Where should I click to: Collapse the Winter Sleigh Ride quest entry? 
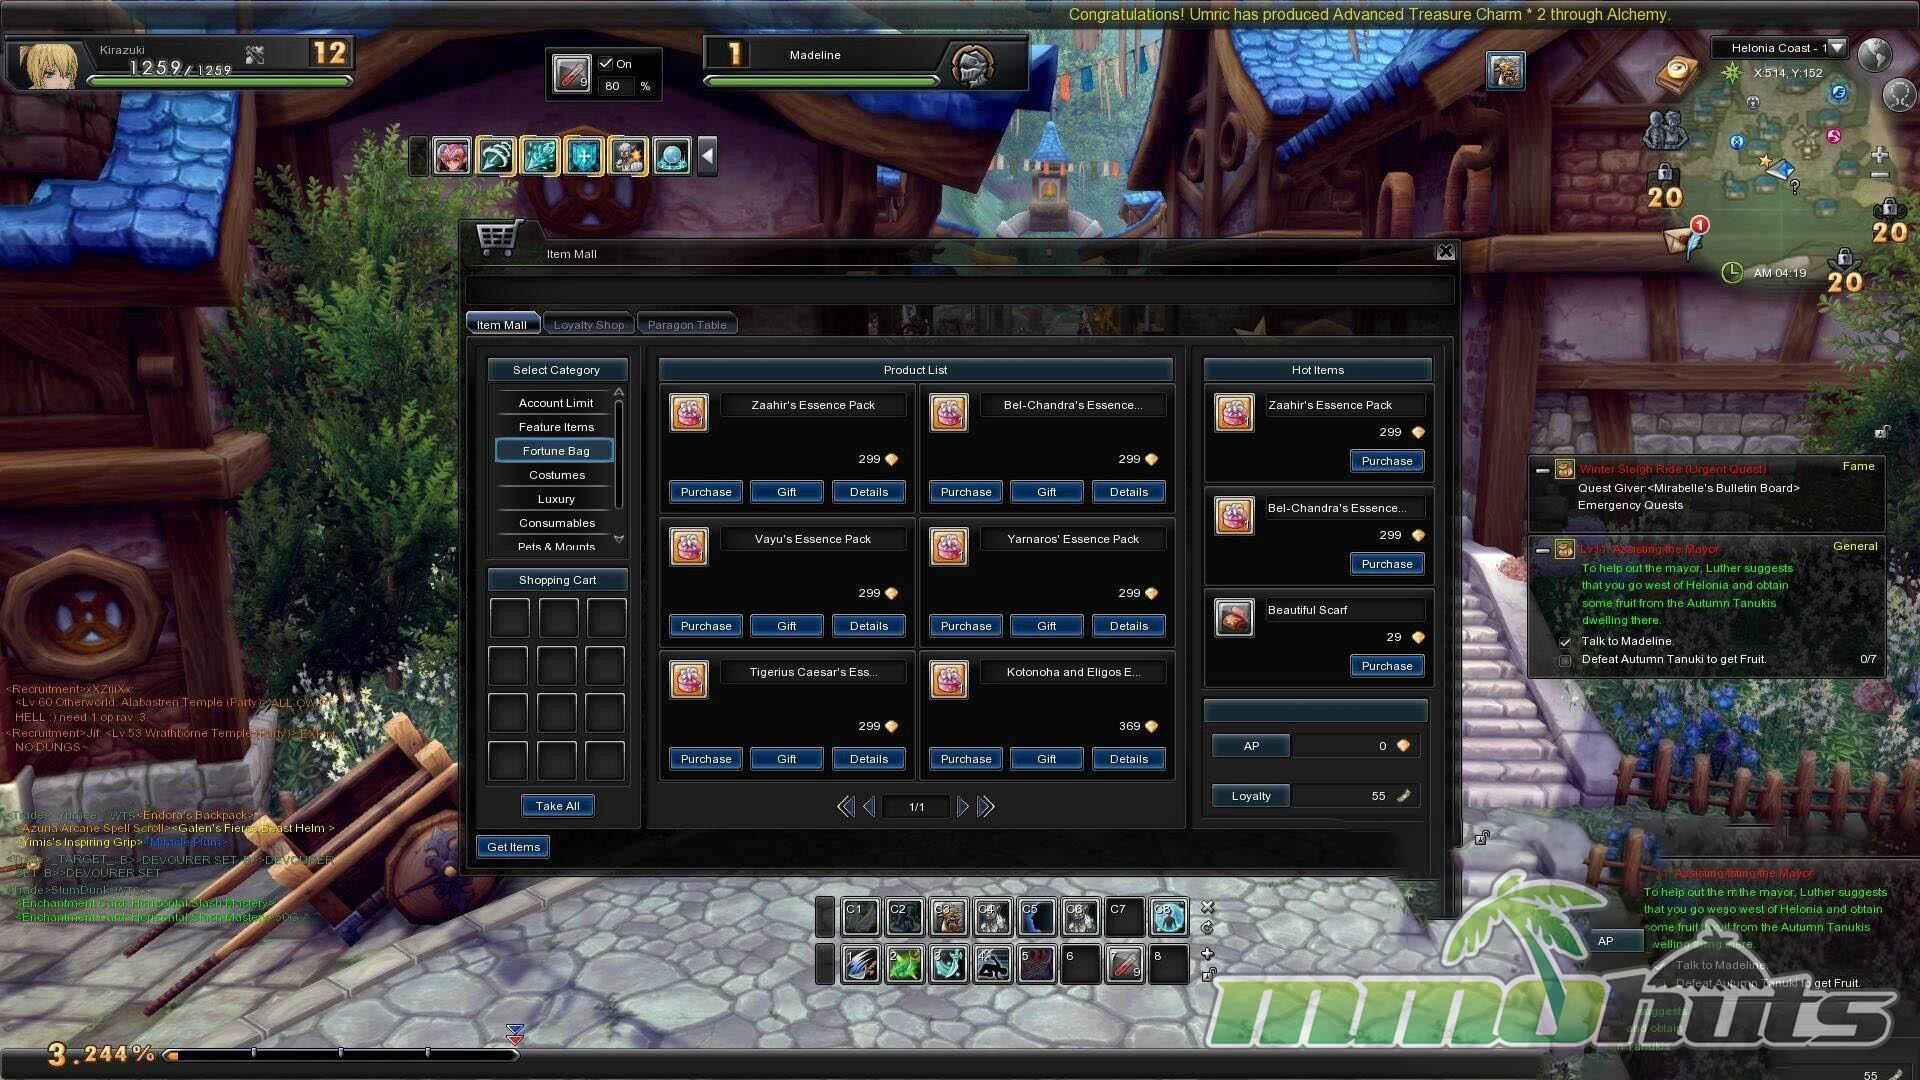click(x=1542, y=469)
